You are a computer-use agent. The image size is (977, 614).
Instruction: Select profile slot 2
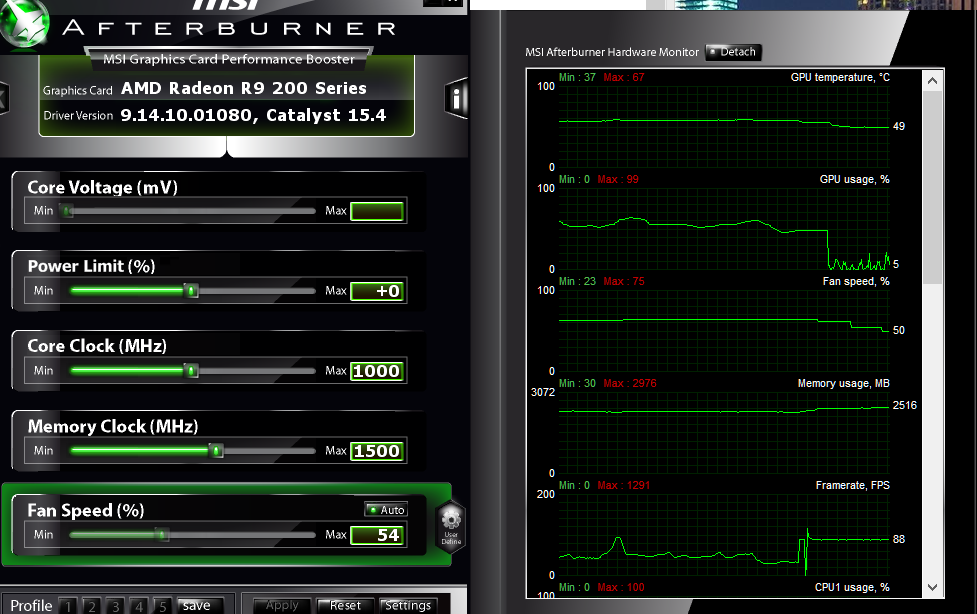[92, 606]
